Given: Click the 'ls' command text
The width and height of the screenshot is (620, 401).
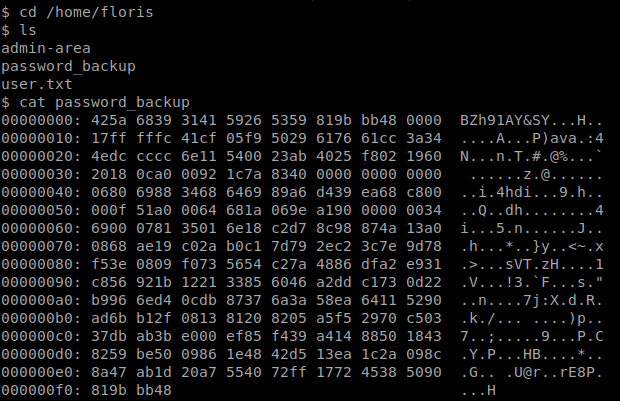Looking at the screenshot, I should (28, 30).
